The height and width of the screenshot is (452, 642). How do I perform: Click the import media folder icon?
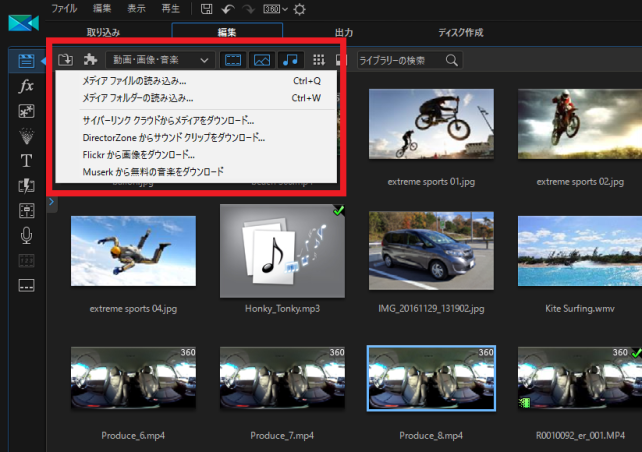coord(66,60)
